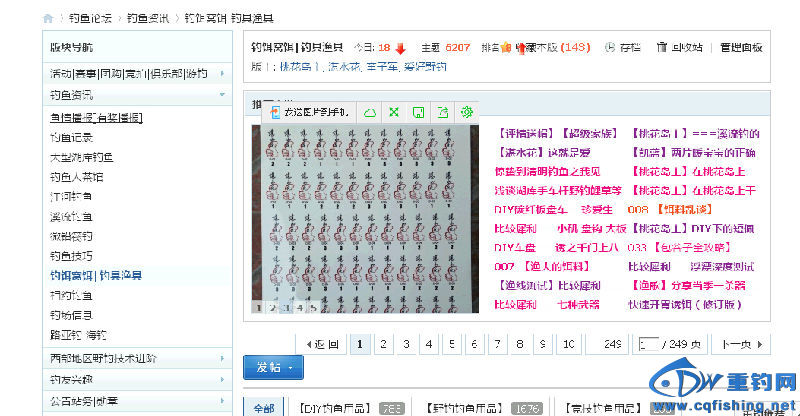Go to page 10 in pagination
Viewport: 800px width, 416px height.
(x=569, y=345)
